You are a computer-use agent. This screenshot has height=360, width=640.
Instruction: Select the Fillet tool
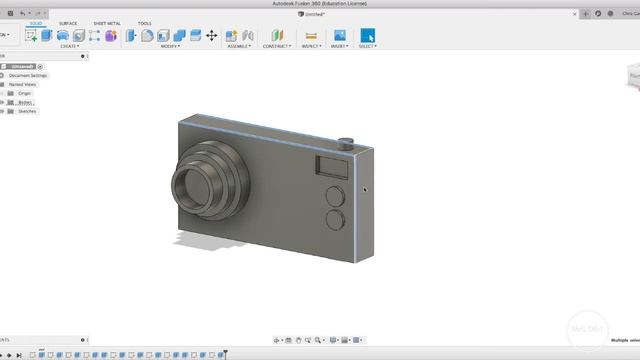pyautogui.click(x=147, y=36)
